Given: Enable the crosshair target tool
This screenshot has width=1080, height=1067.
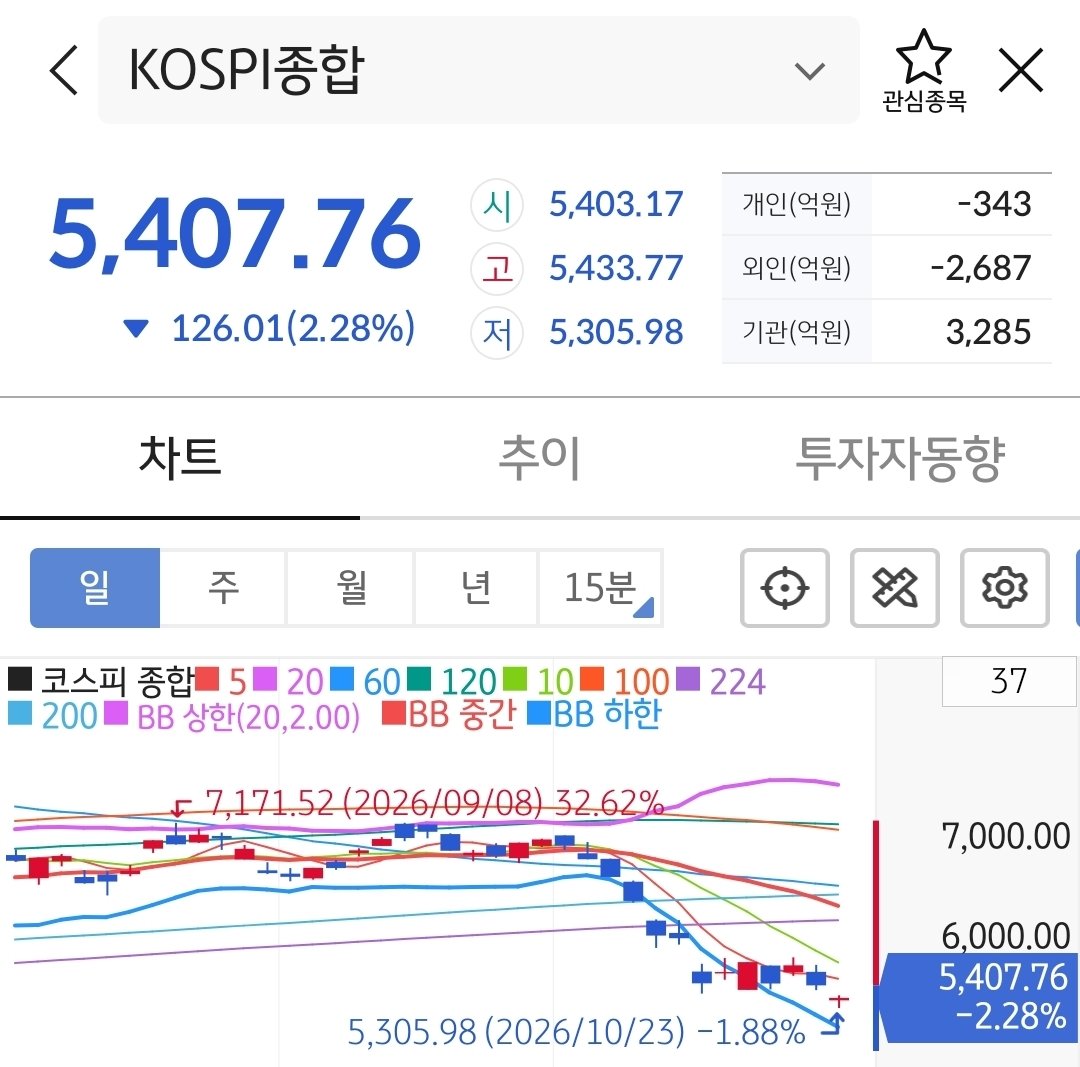Looking at the screenshot, I should click(x=785, y=588).
